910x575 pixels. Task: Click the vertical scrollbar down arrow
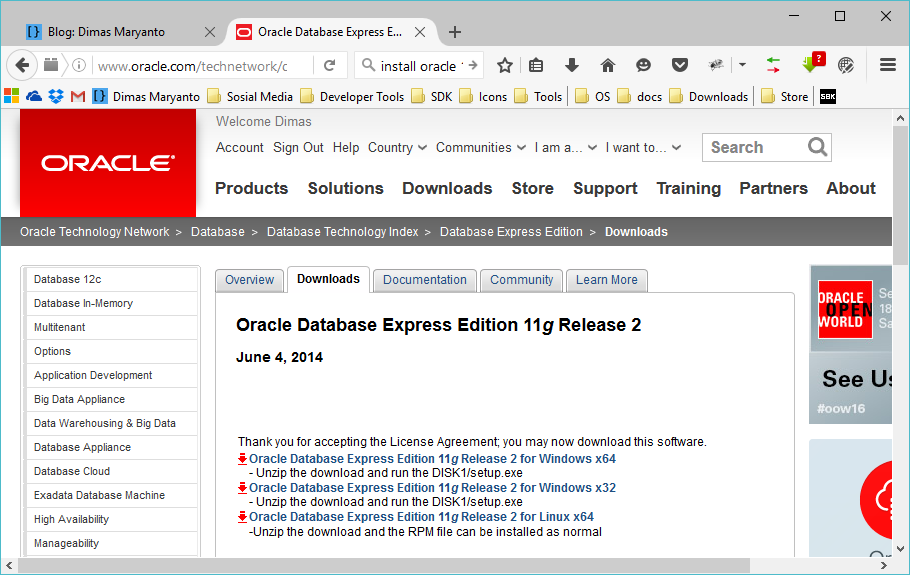click(900, 548)
